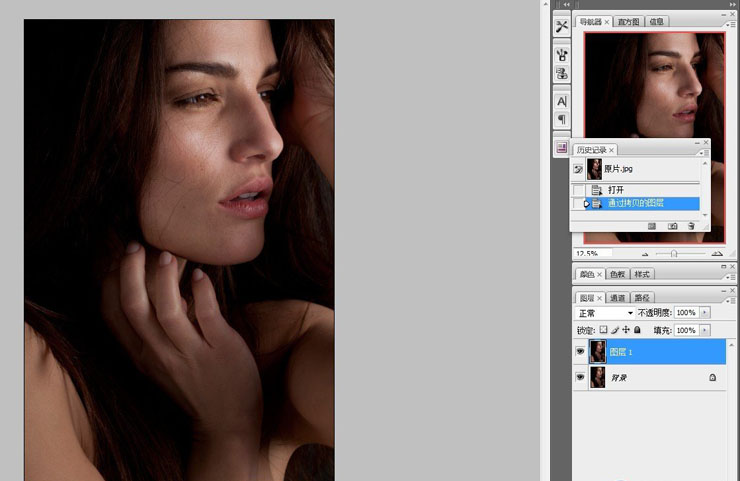Close the 颜色 tab with its x
Image resolution: width=740 pixels, height=481 pixels.
[599, 274]
